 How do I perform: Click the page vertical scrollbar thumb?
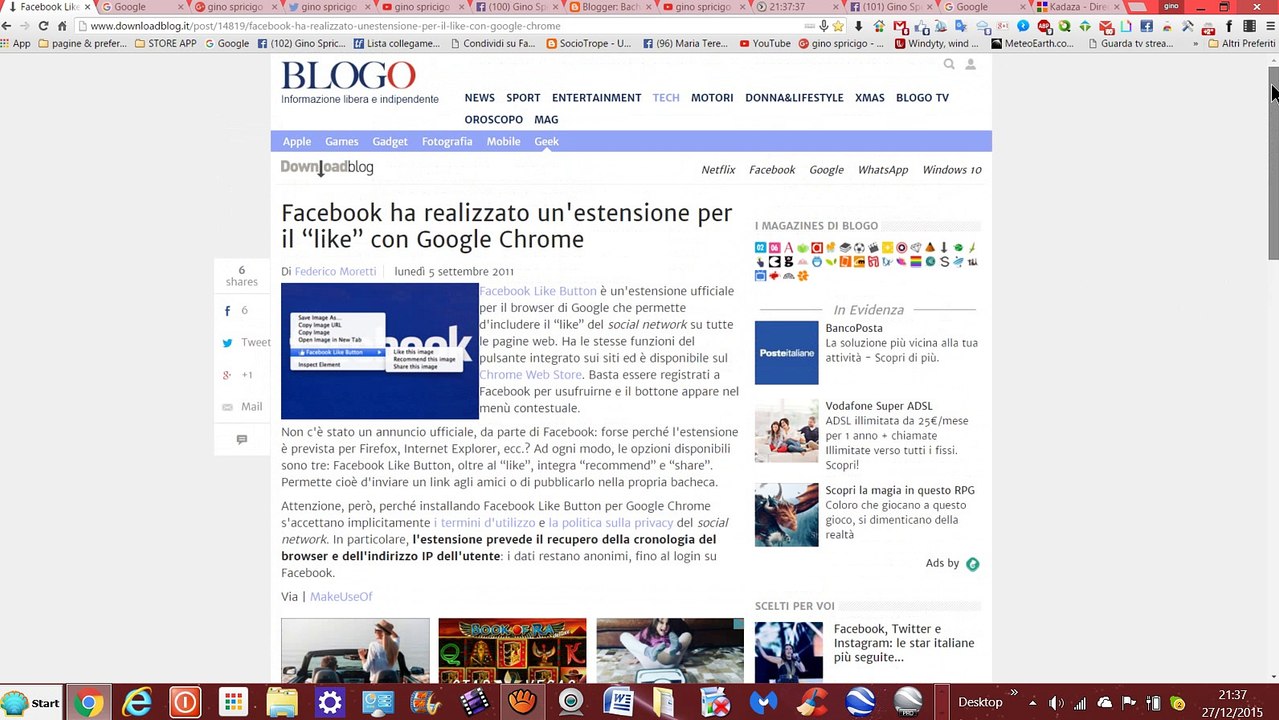click(x=1273, y=162)
